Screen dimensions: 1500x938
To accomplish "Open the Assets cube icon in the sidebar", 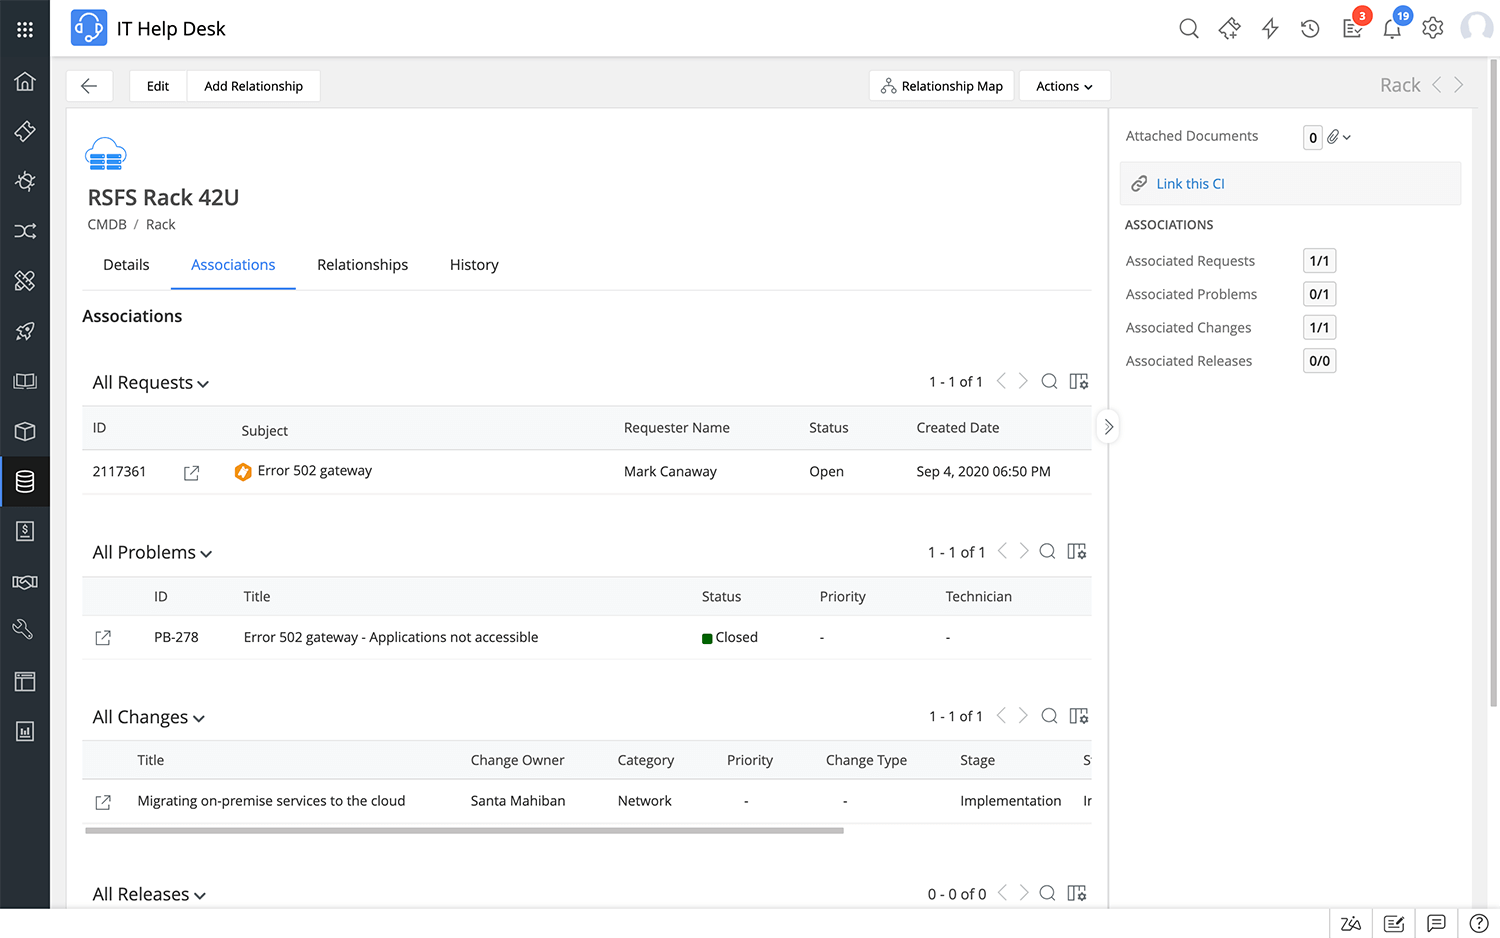I will click(x=25, y=431).
